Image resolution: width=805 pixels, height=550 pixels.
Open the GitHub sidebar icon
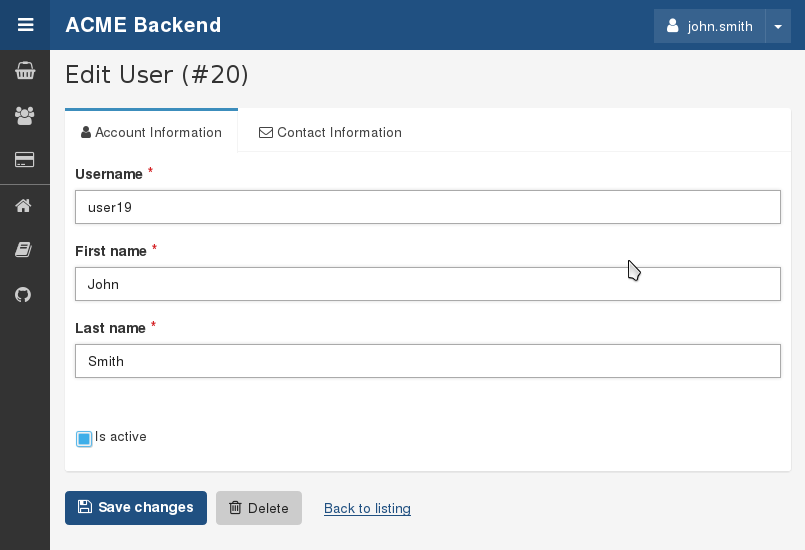[25, 294]
